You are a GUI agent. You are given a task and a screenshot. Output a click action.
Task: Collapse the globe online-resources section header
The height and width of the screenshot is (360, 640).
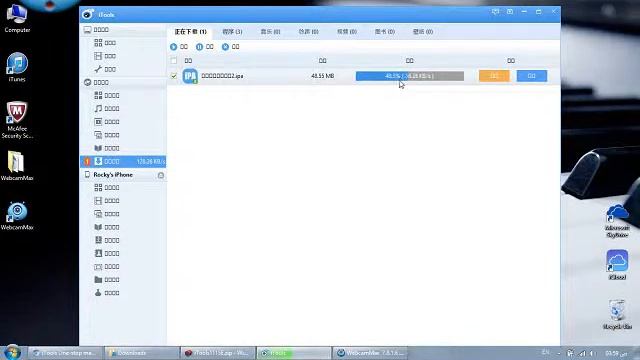click(122, 82)
